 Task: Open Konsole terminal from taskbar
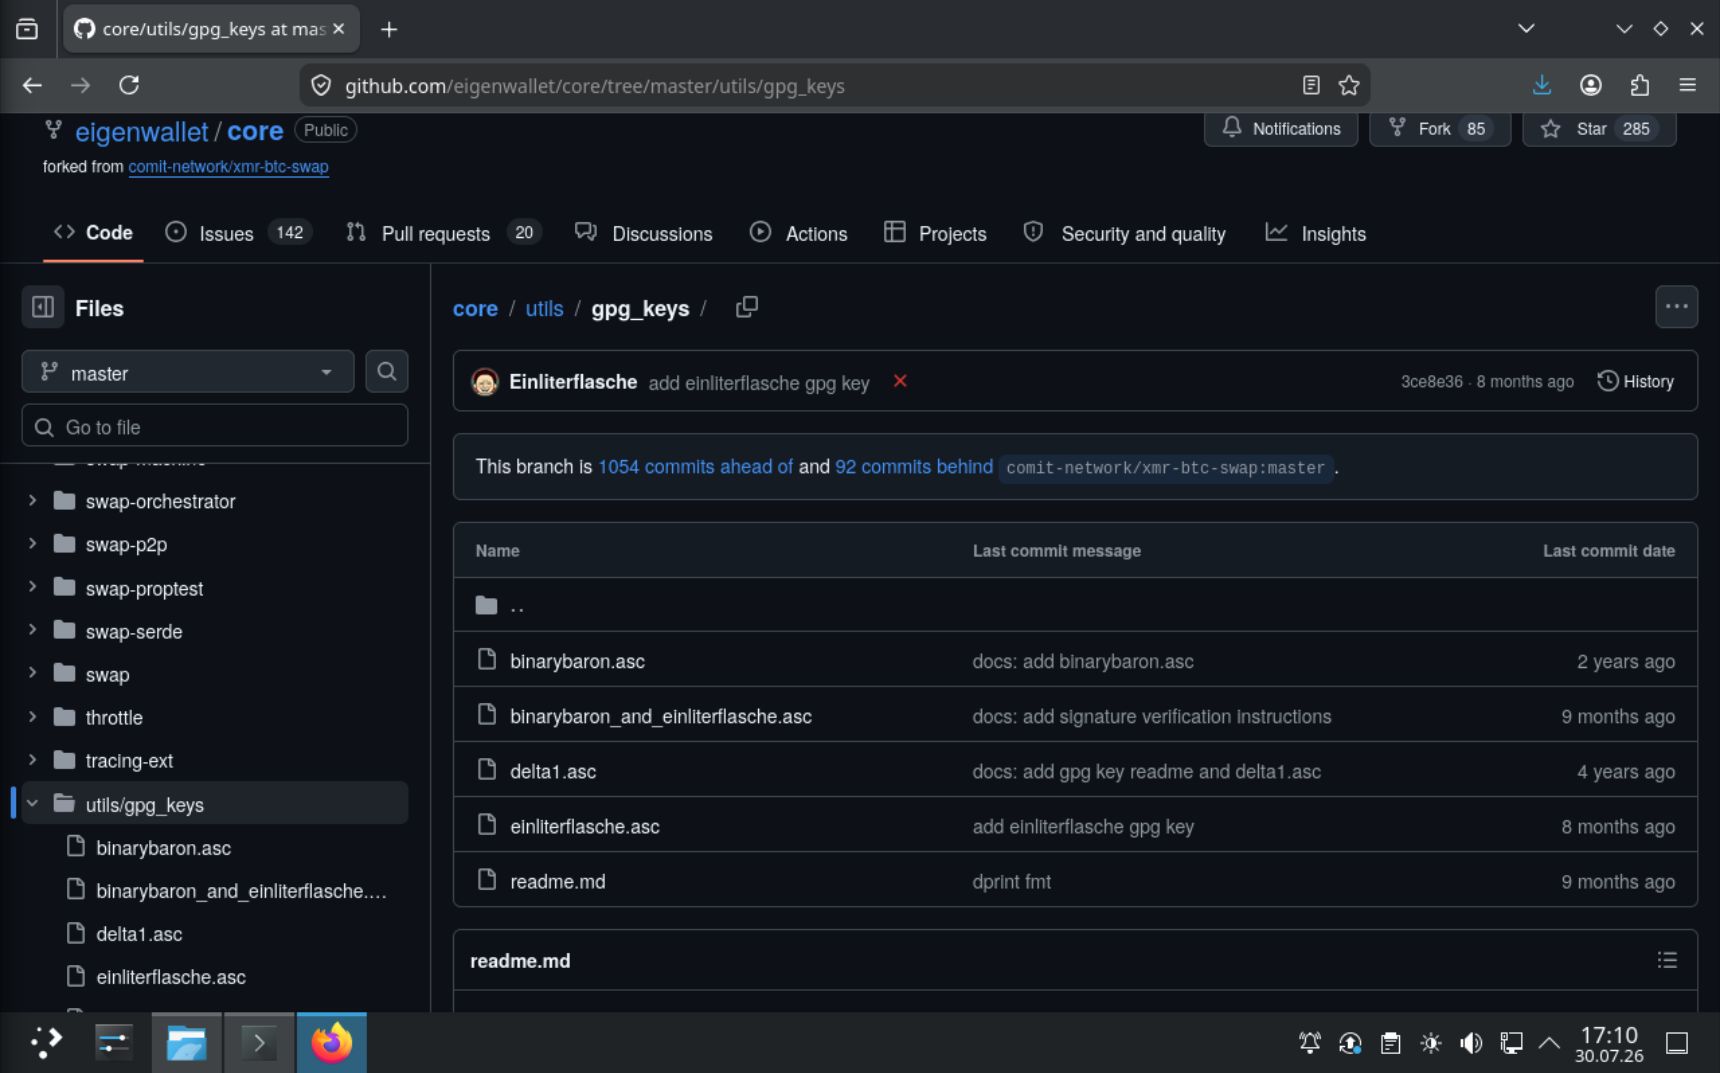pyautogui.click(x=259, y=1042)
